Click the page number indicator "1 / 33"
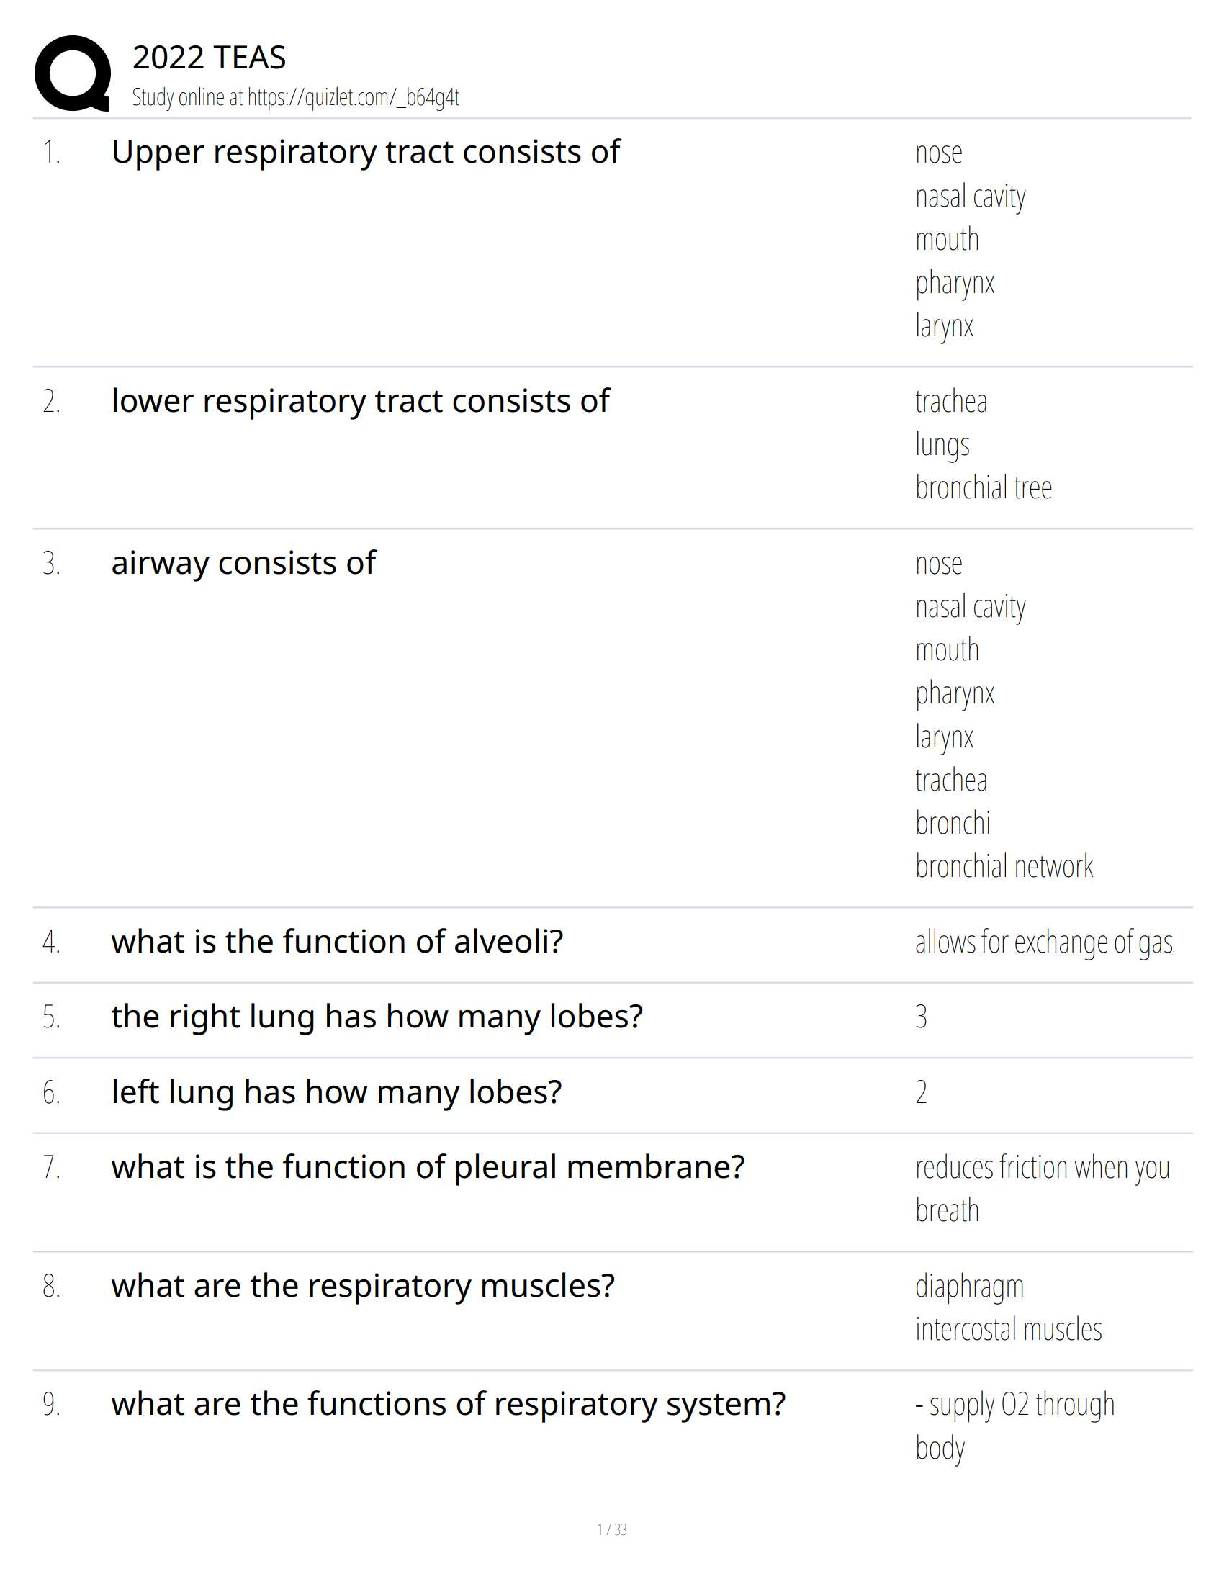 (611, 1529)
